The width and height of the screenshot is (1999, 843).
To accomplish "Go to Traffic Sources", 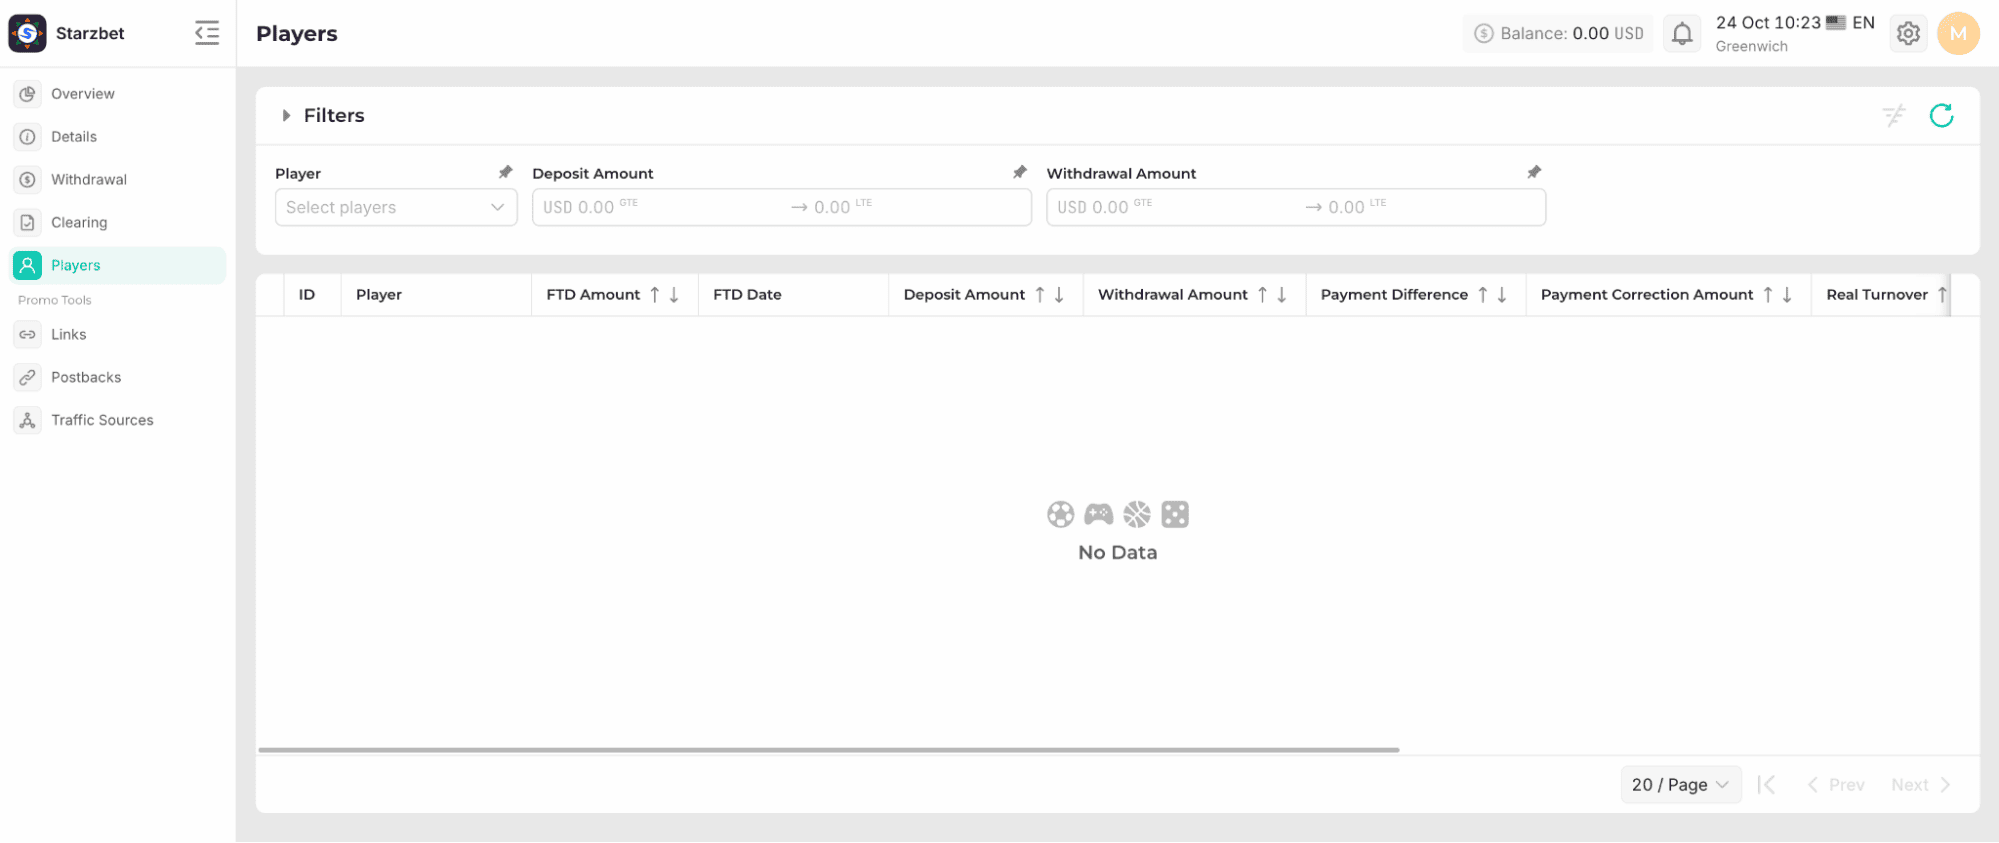I will pyautogui.click(x=118, y=421).
